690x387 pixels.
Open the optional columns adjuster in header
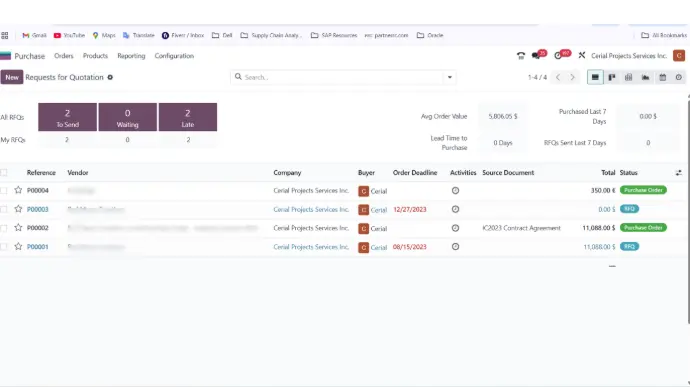[679, 173]
